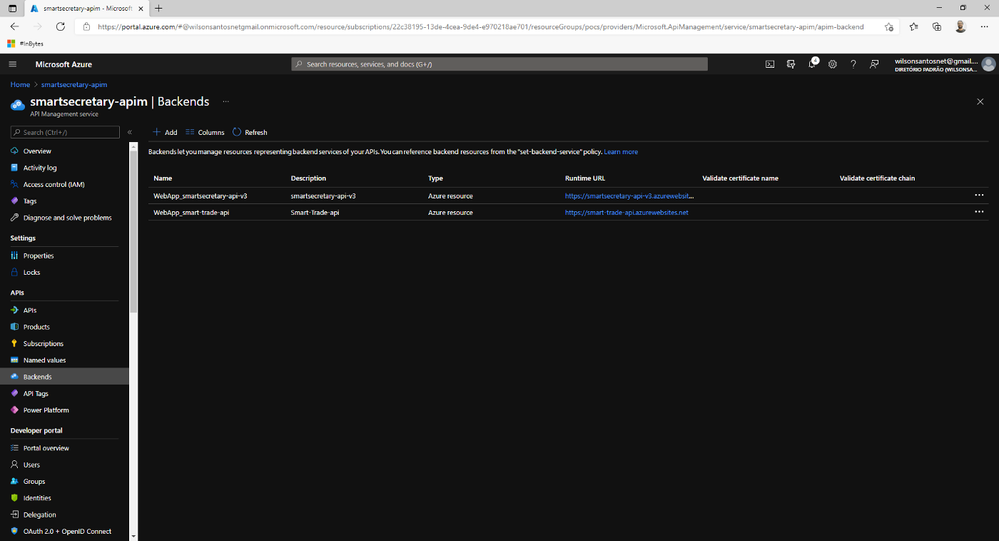Image resolution: width=999 pixels, height=541 pixels.
Task: Click the Runtime URL column header
Action: (x=585, y=178)
